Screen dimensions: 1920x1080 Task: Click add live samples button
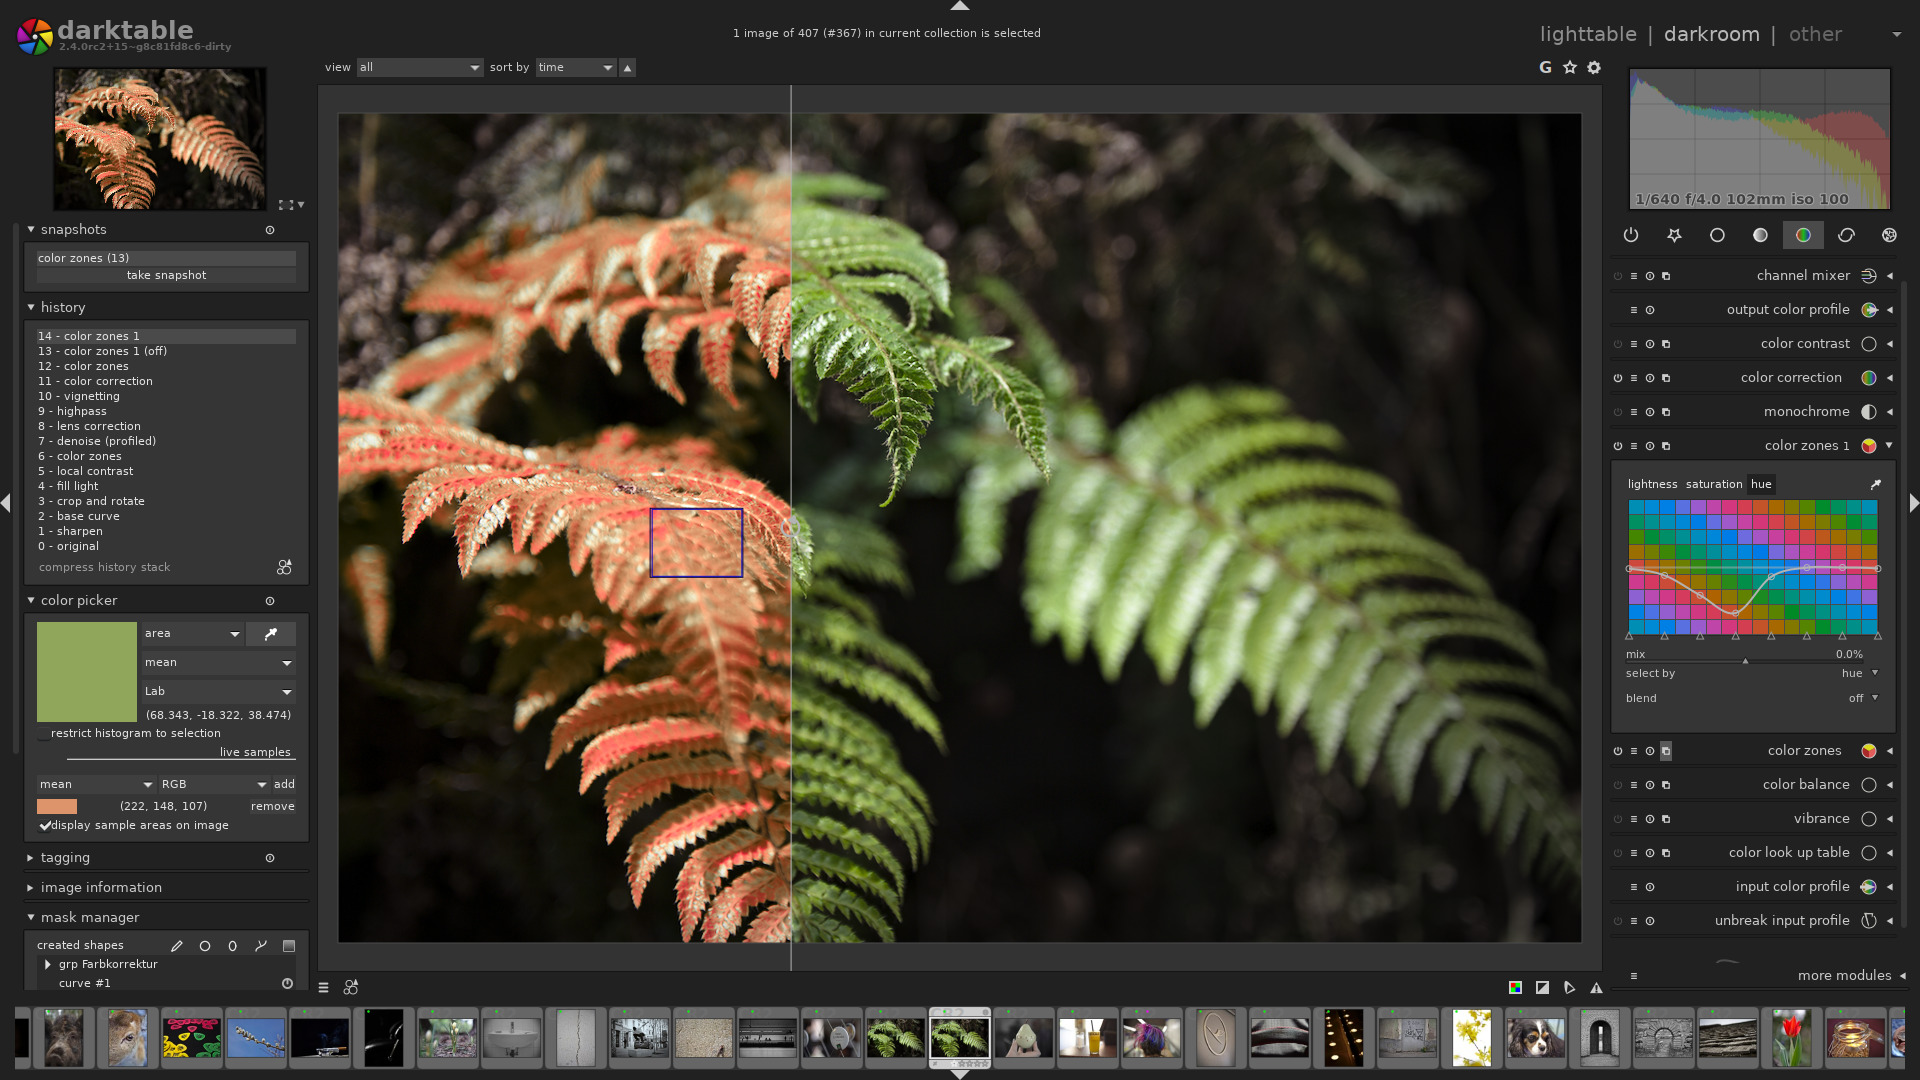284,783
